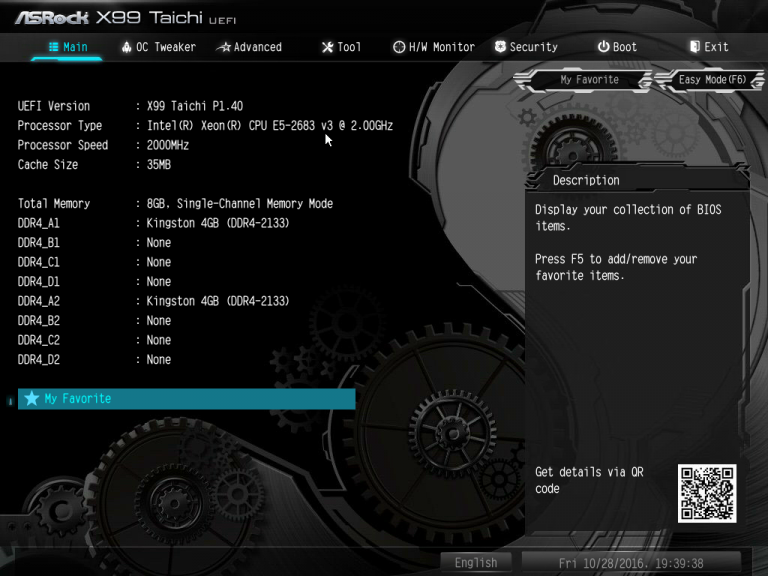Select the highlighted My Favorite menu entry
This screenshot has height=576, width=768.
187,399
